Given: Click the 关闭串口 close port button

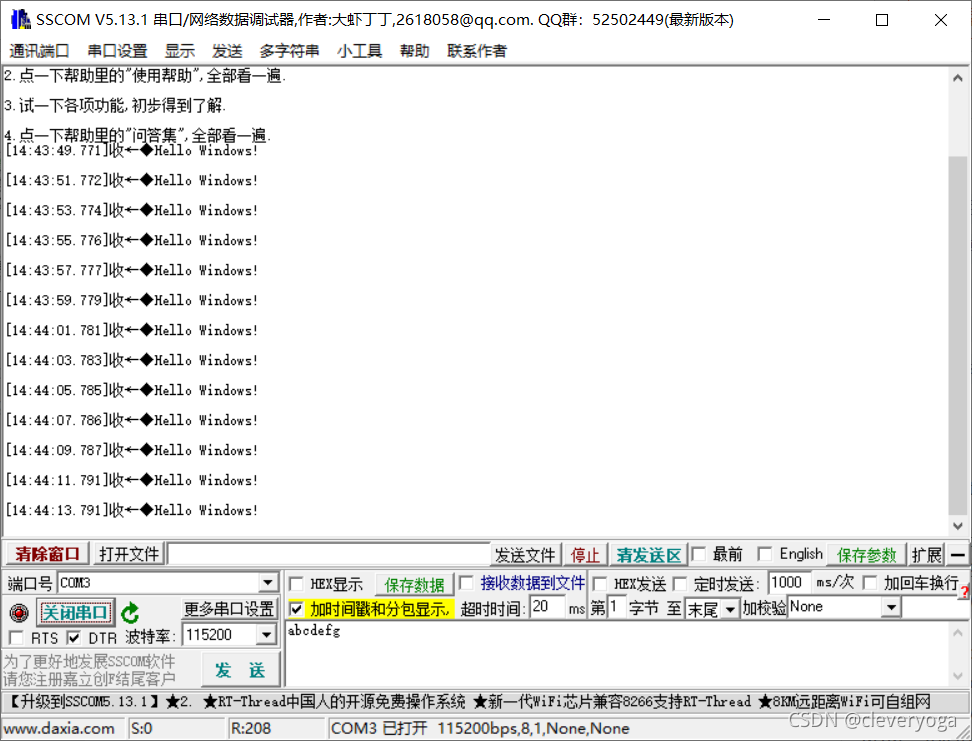Looking at the screenshot, I should pos(74,612).
